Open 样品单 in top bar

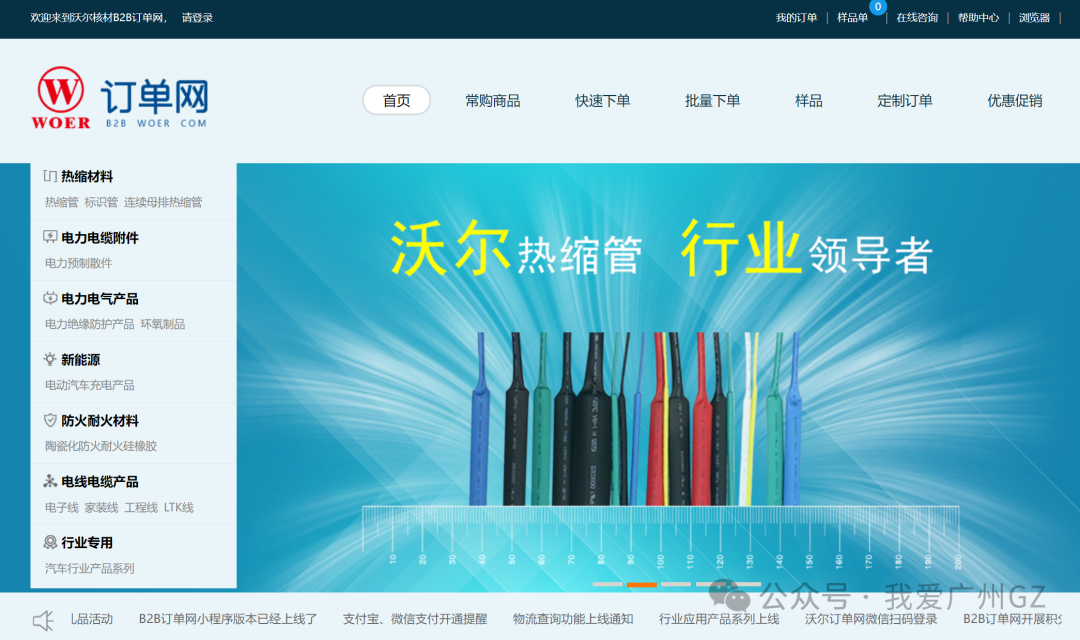(852, 18)
